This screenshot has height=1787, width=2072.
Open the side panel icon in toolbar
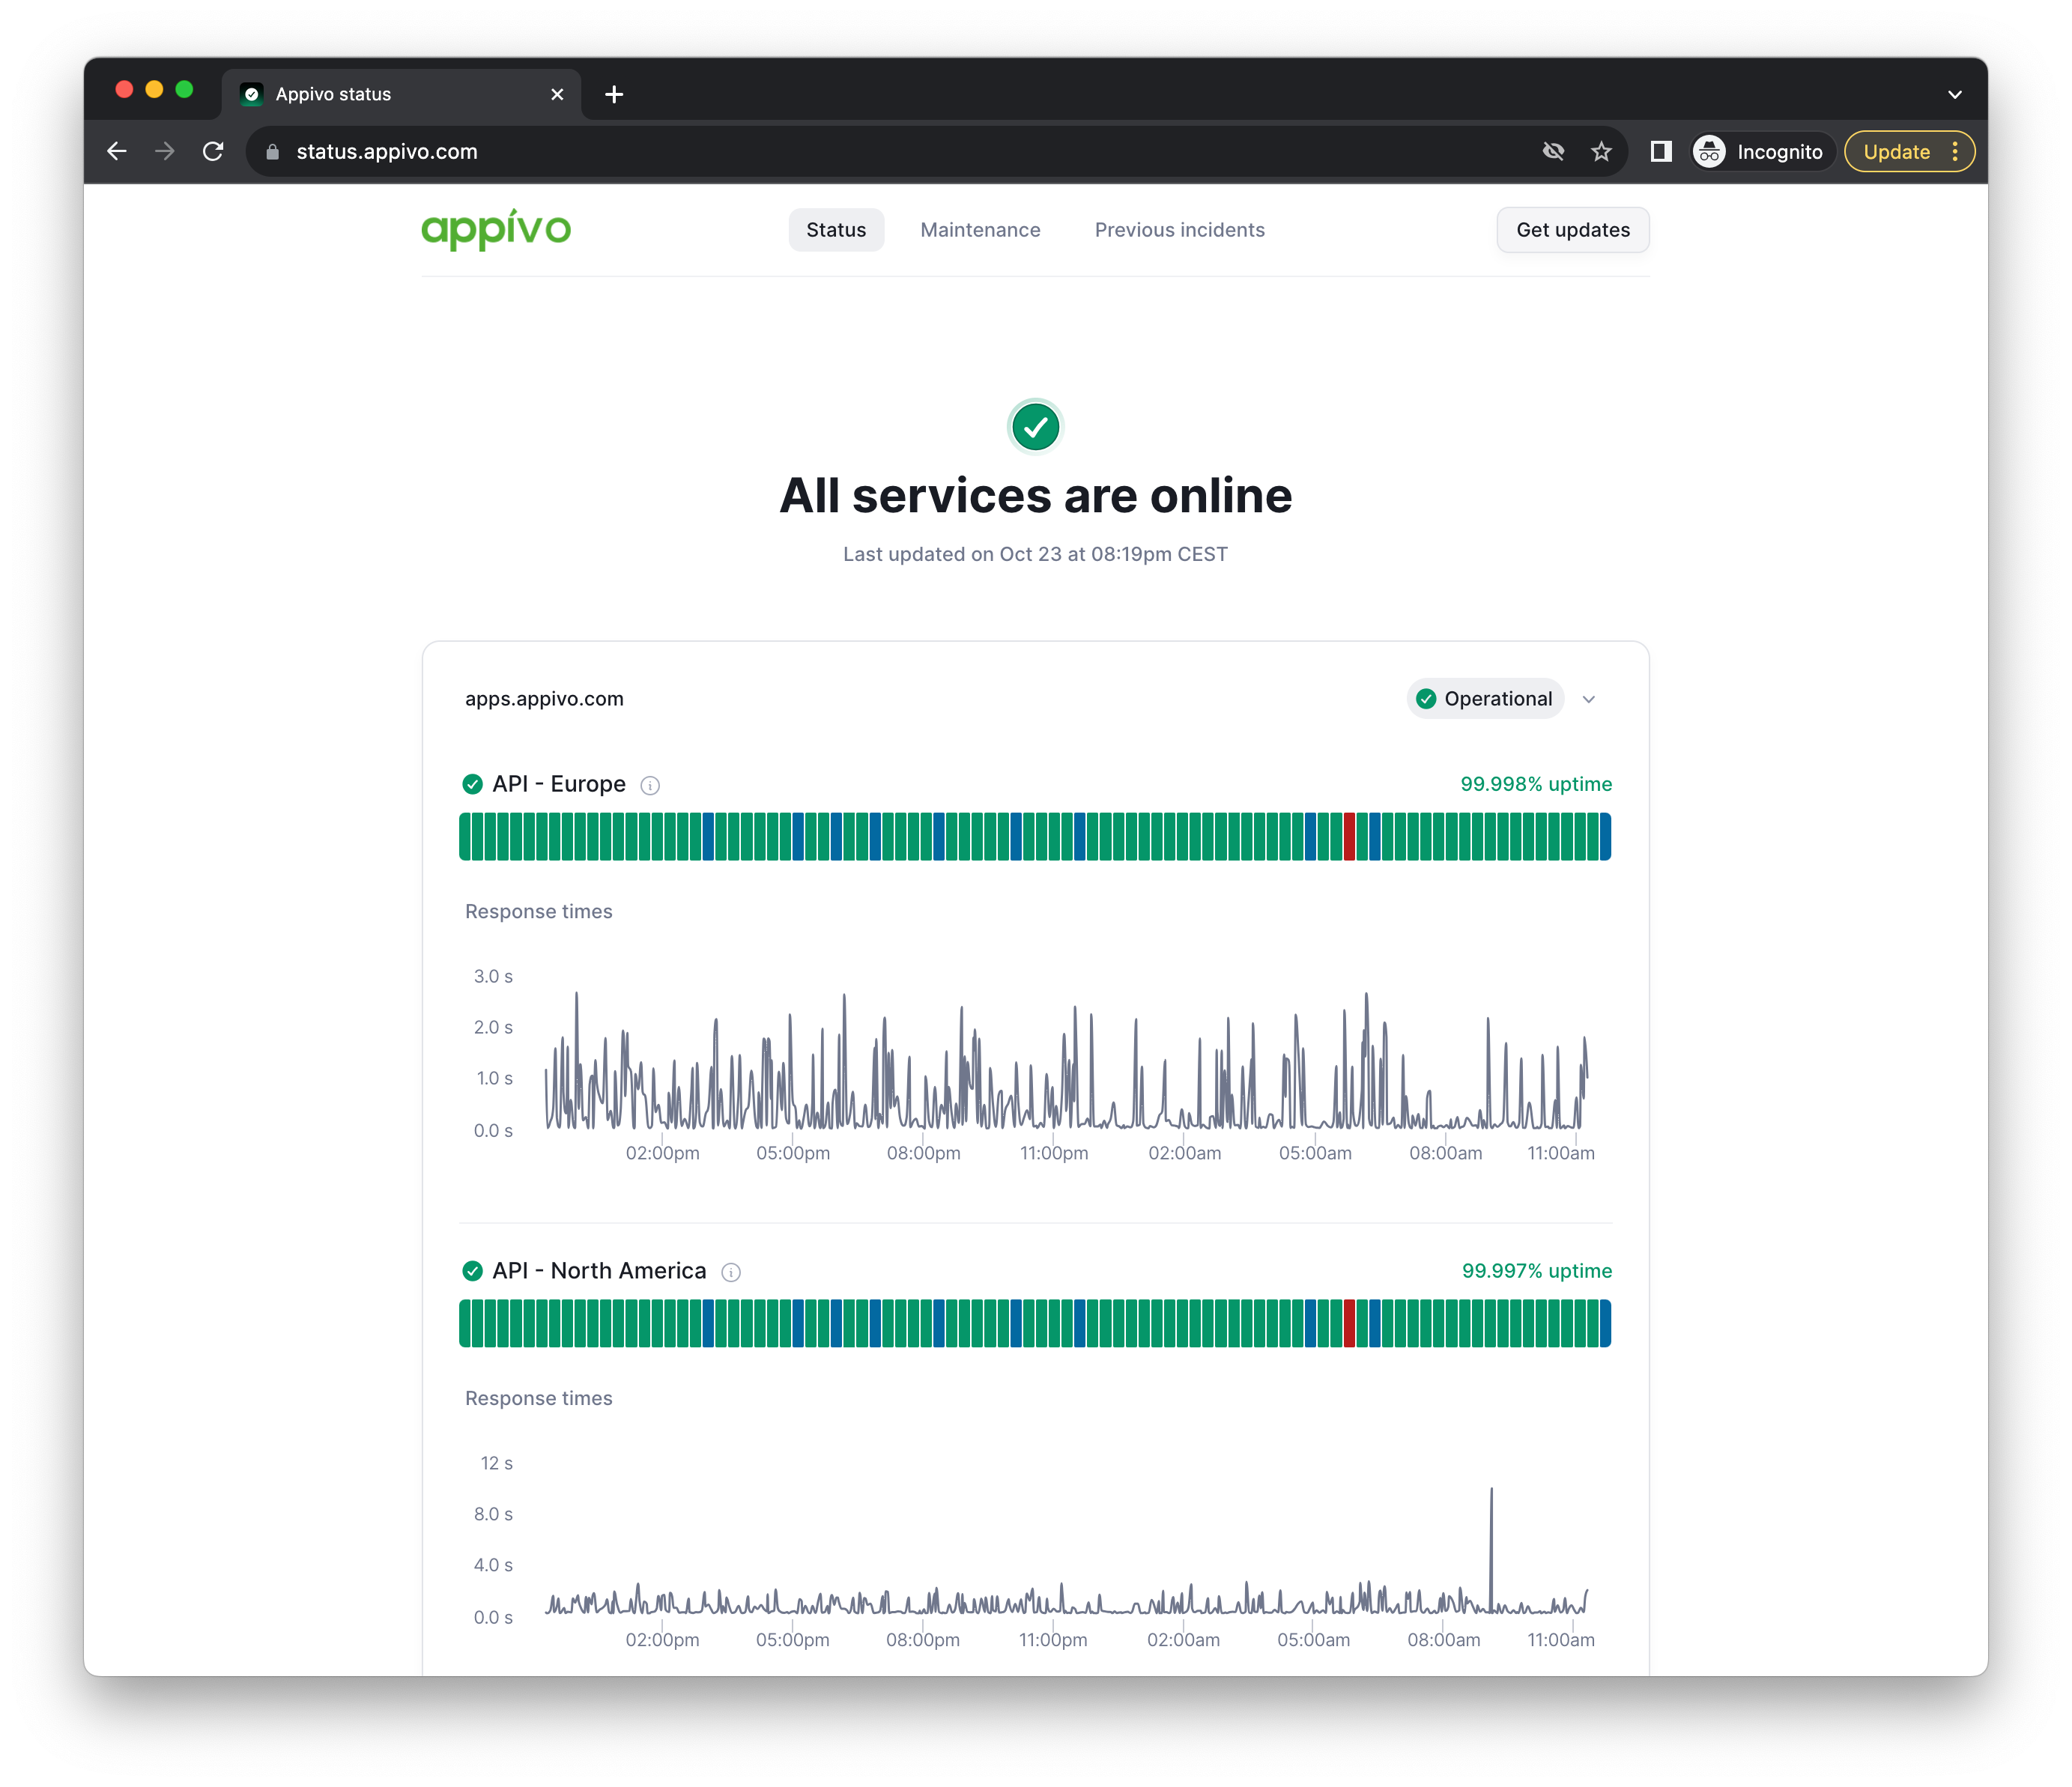tap(1661, 152)
